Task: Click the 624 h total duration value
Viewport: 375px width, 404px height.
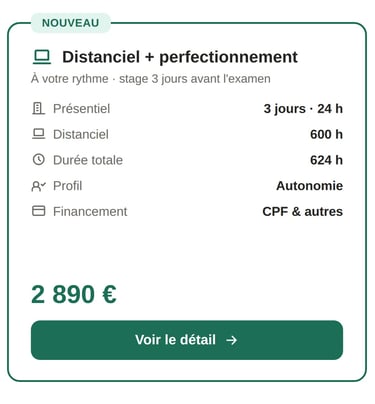Action: (326, 160)
